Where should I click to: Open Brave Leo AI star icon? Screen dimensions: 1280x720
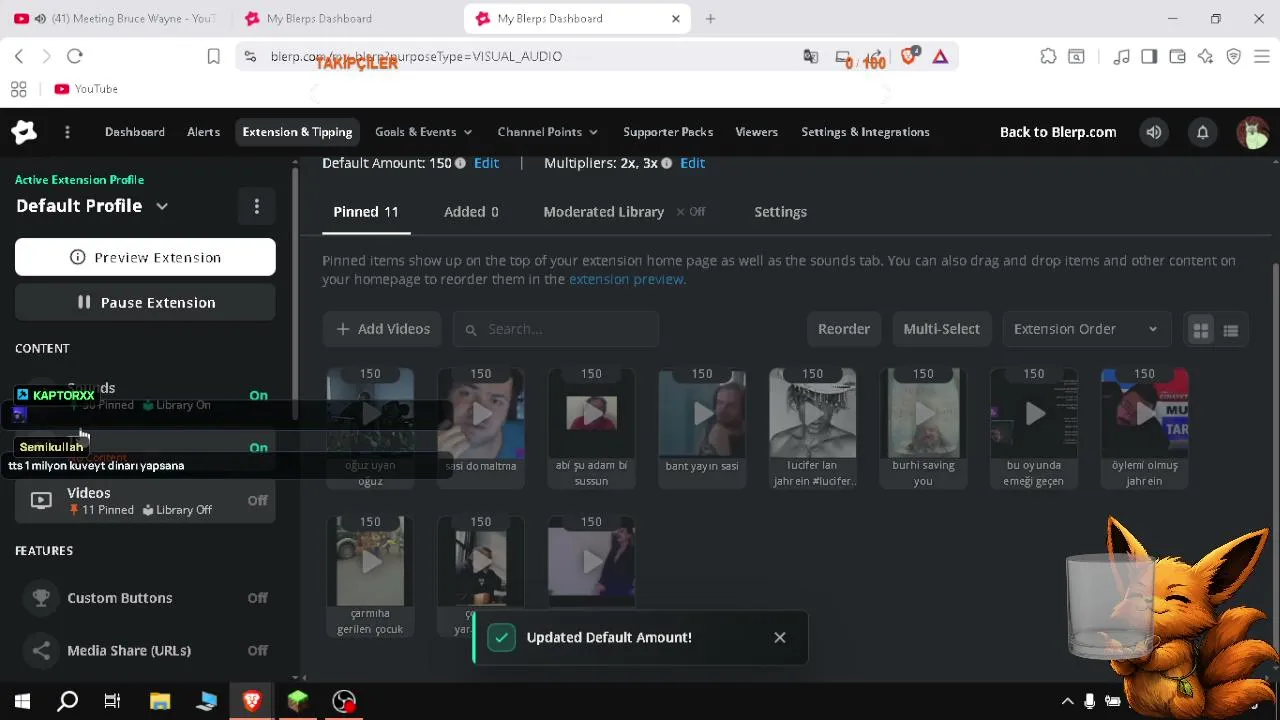point(1205,56)
